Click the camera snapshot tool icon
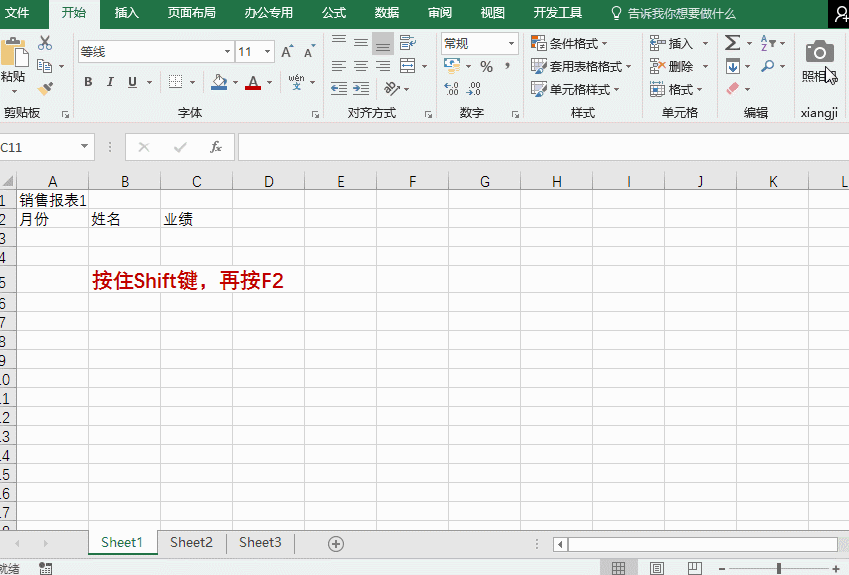The width and height of the screenshot is (849, 575). tap(819, 52)
